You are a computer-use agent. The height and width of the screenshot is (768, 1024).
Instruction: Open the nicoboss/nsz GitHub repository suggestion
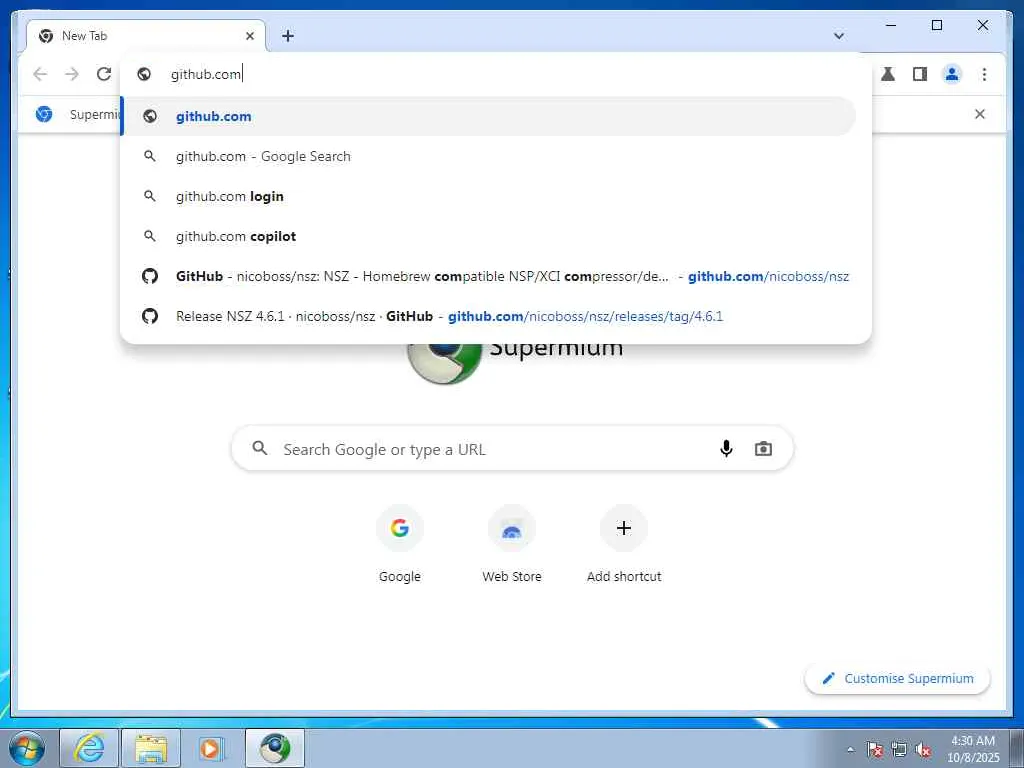pos(489,276)
